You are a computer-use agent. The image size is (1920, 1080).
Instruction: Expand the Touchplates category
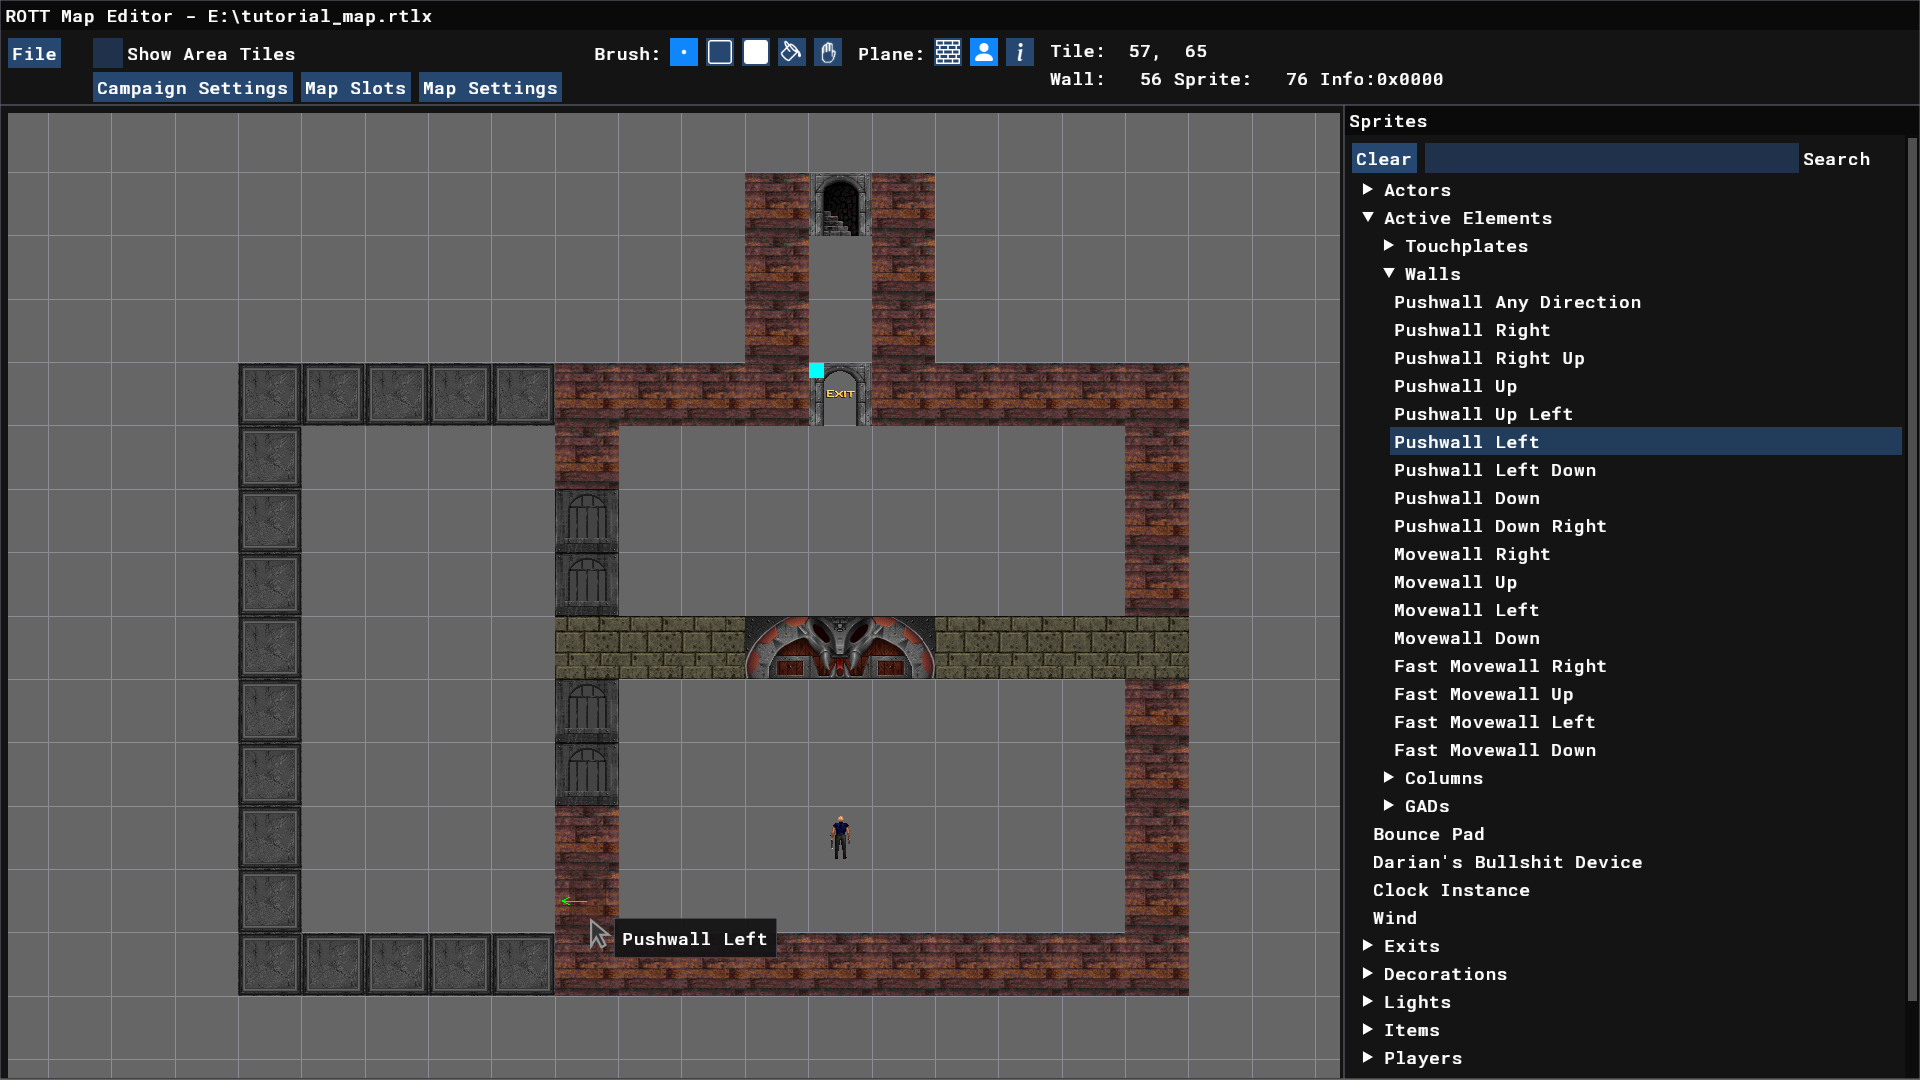pyautogui.click(x=1389, y=245)
